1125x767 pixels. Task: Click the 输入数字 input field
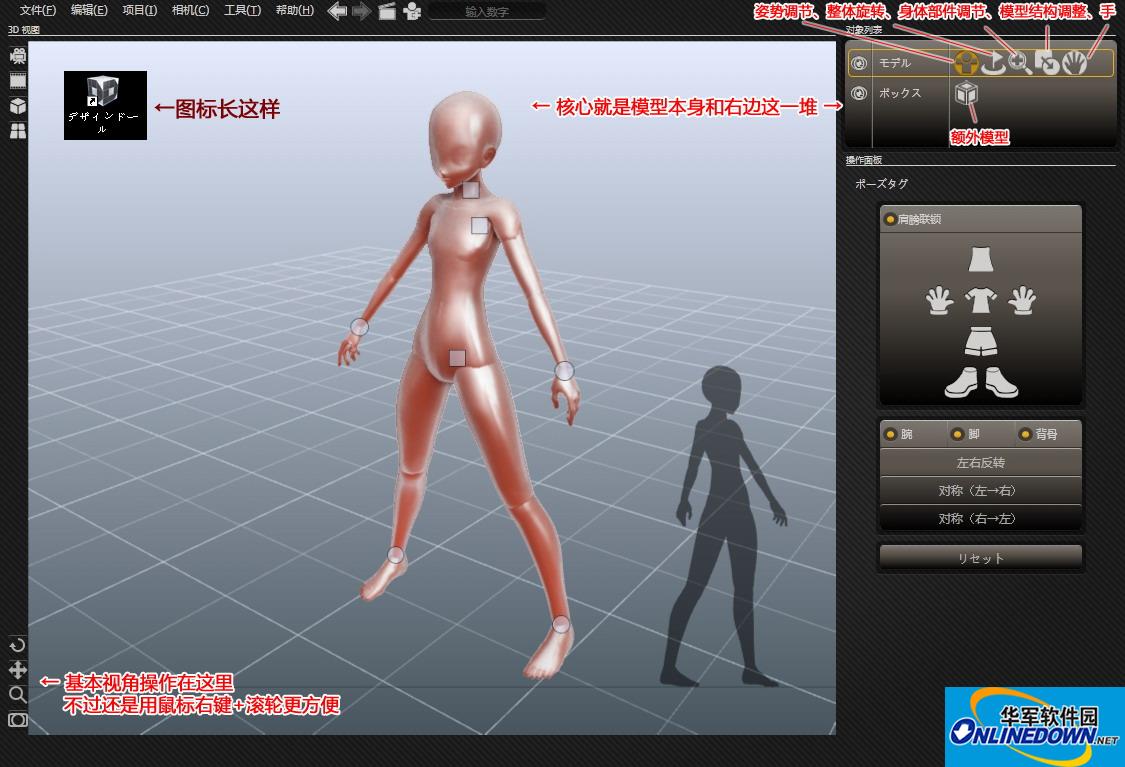(x=487, y=12)
